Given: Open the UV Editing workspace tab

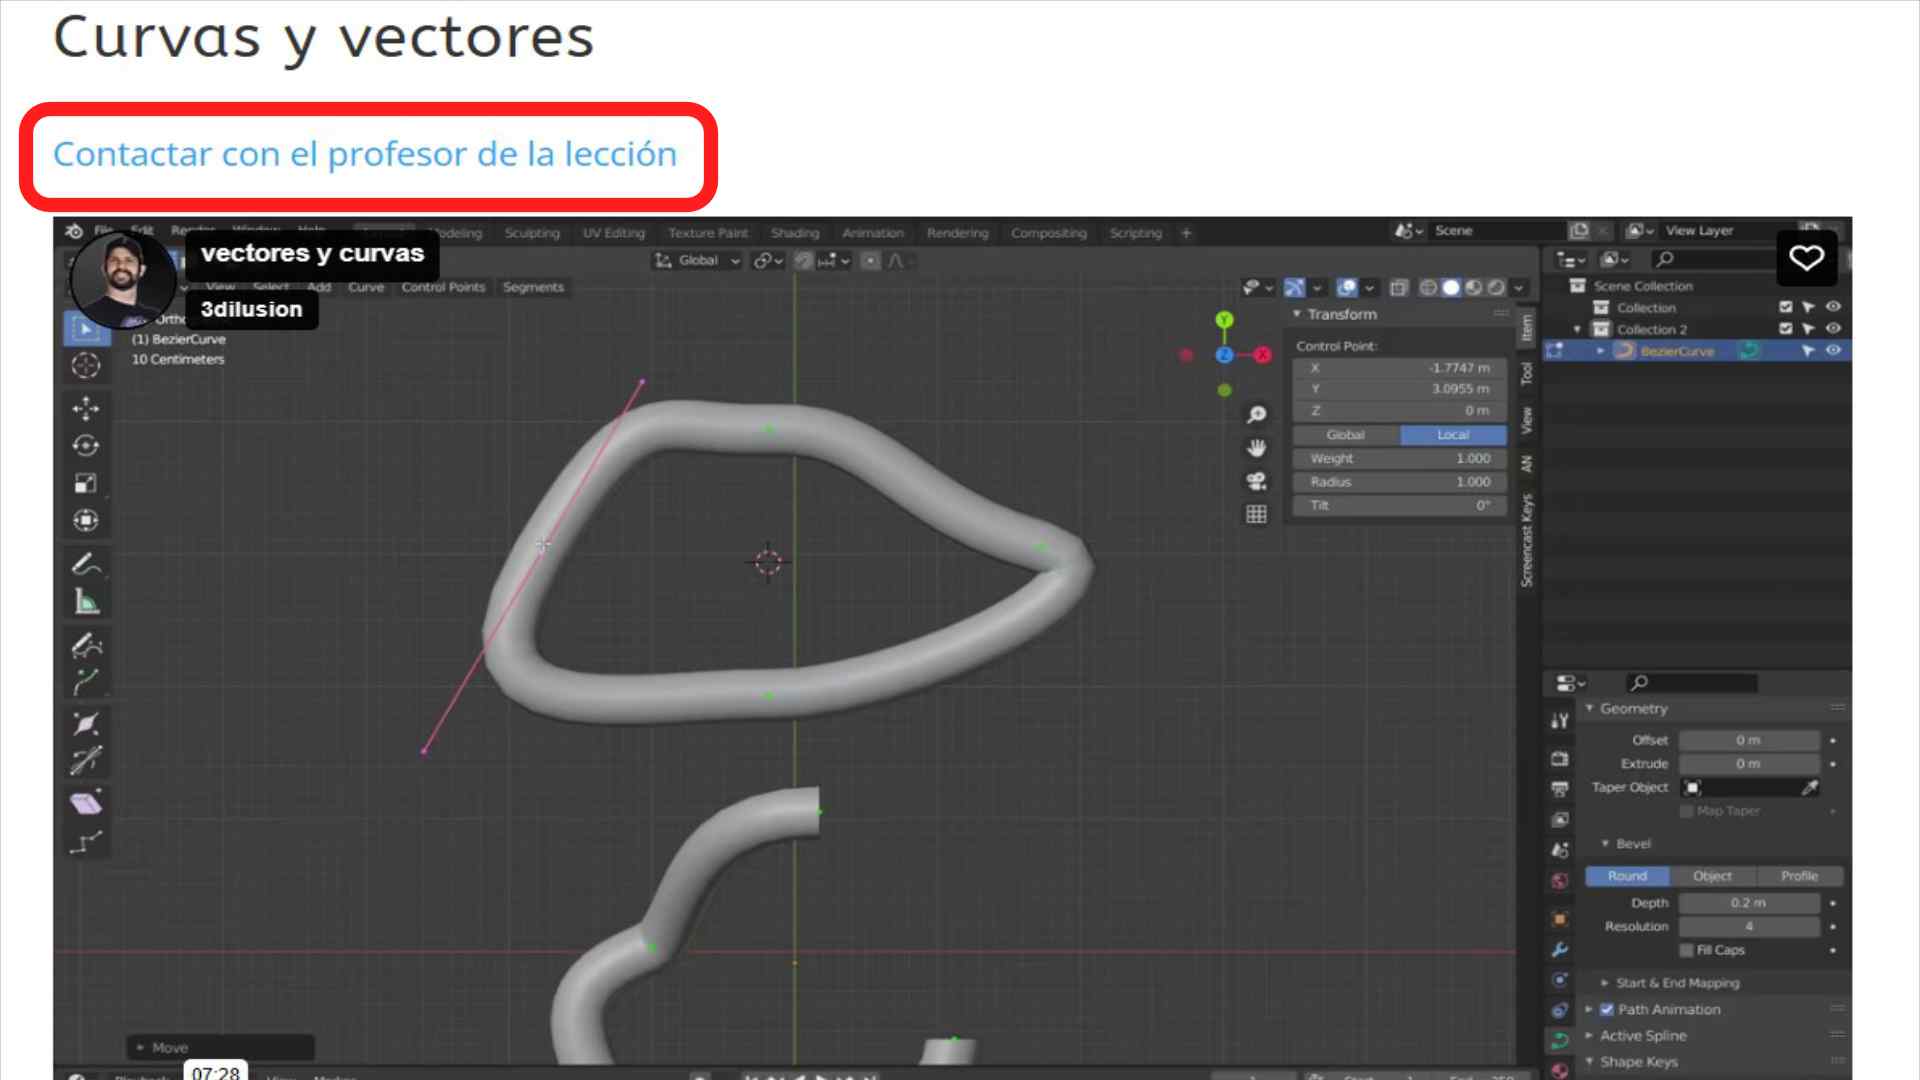Looking at the screenshot, I should click(x=614, y=233).
